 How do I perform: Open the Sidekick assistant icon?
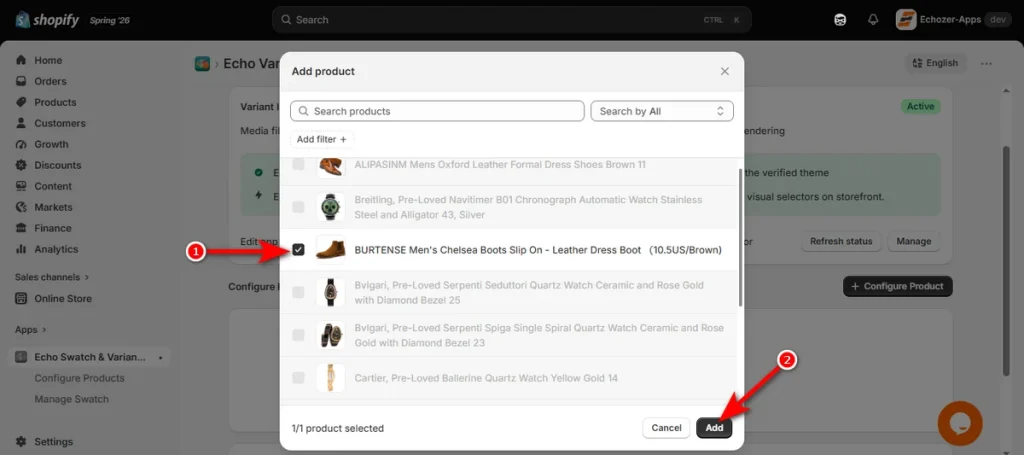point(840,20)
